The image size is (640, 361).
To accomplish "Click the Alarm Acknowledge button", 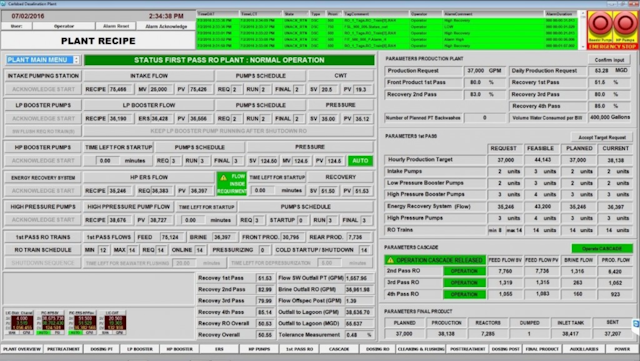I will tap(166, 26).
